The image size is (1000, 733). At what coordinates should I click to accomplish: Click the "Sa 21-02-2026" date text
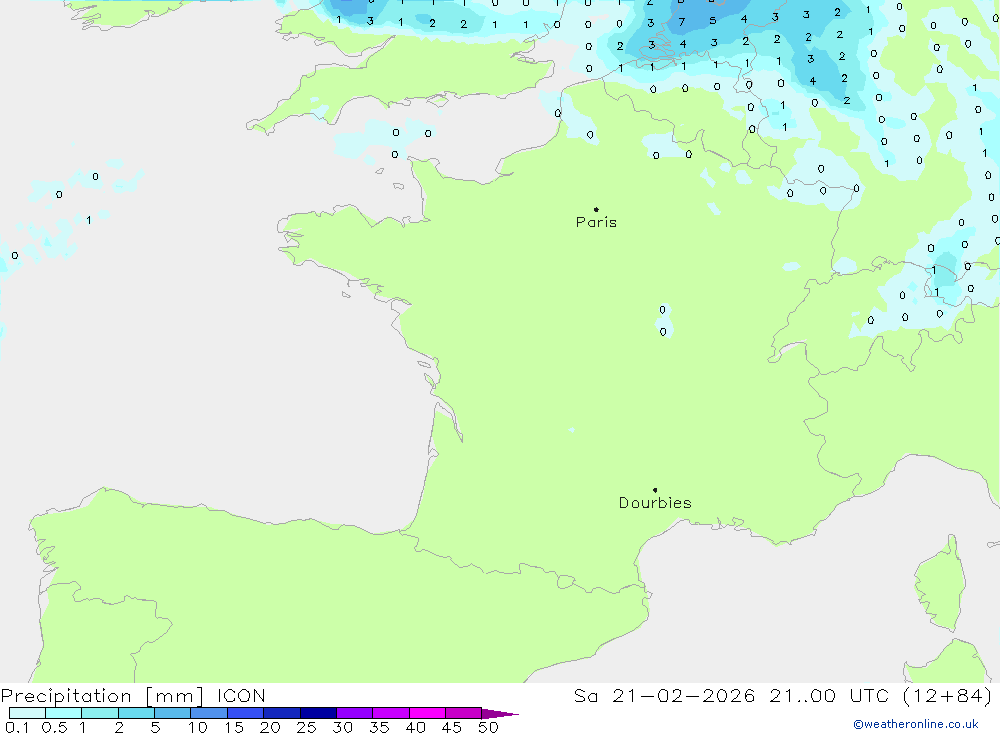pyautogui.click(x=665, y=696)
